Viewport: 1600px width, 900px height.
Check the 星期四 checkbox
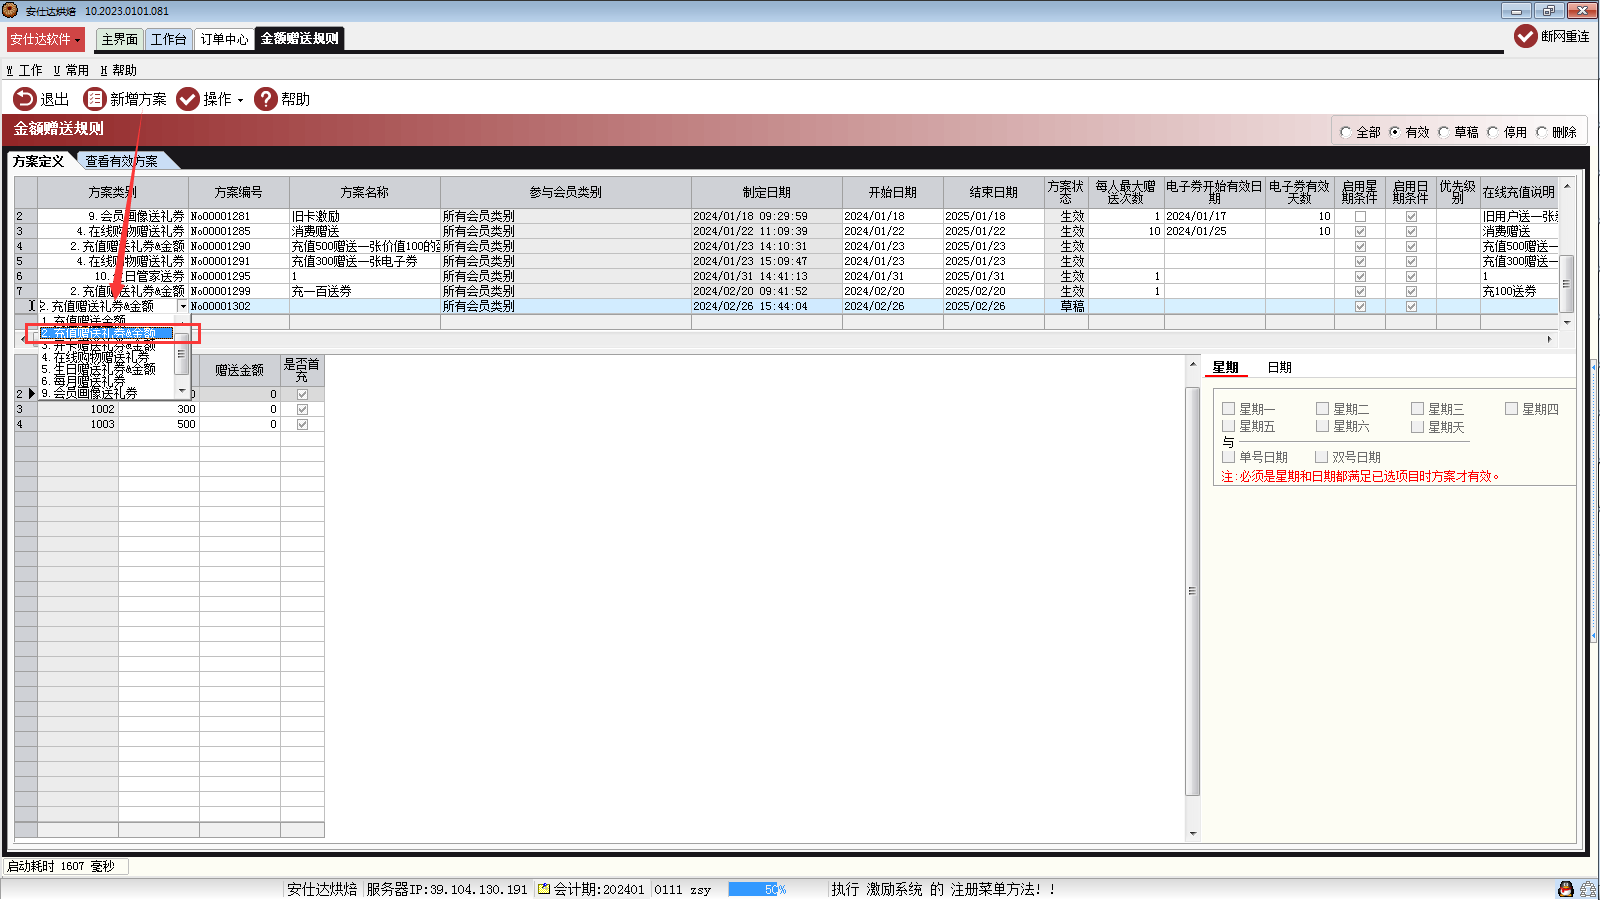[1512, 409]
